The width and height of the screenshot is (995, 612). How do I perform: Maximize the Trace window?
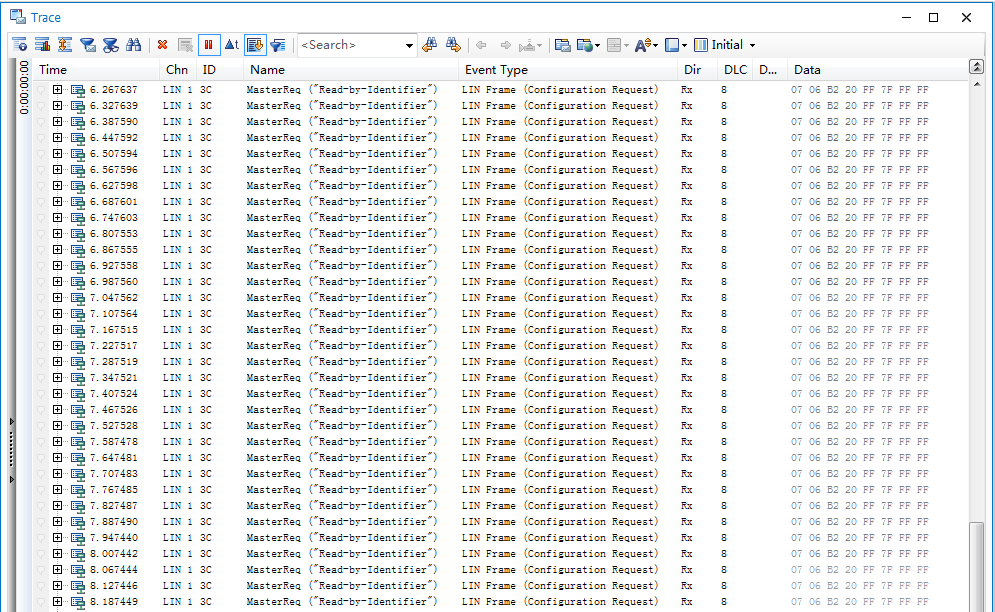933,18
